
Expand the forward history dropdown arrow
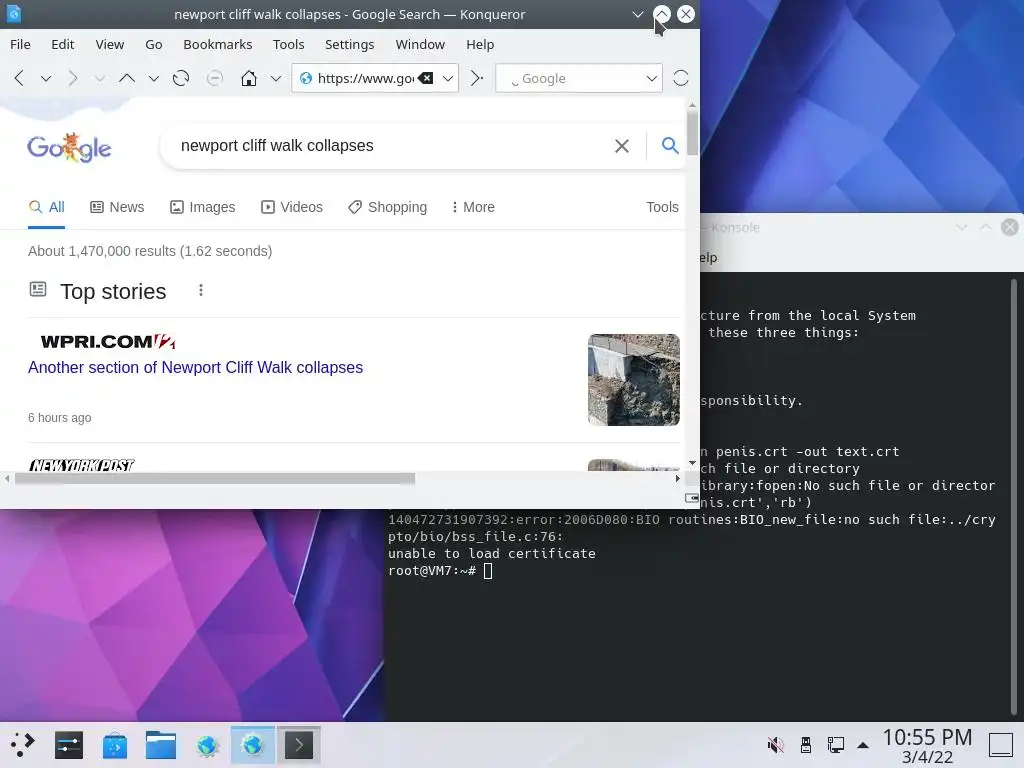(x=99, y=78)
